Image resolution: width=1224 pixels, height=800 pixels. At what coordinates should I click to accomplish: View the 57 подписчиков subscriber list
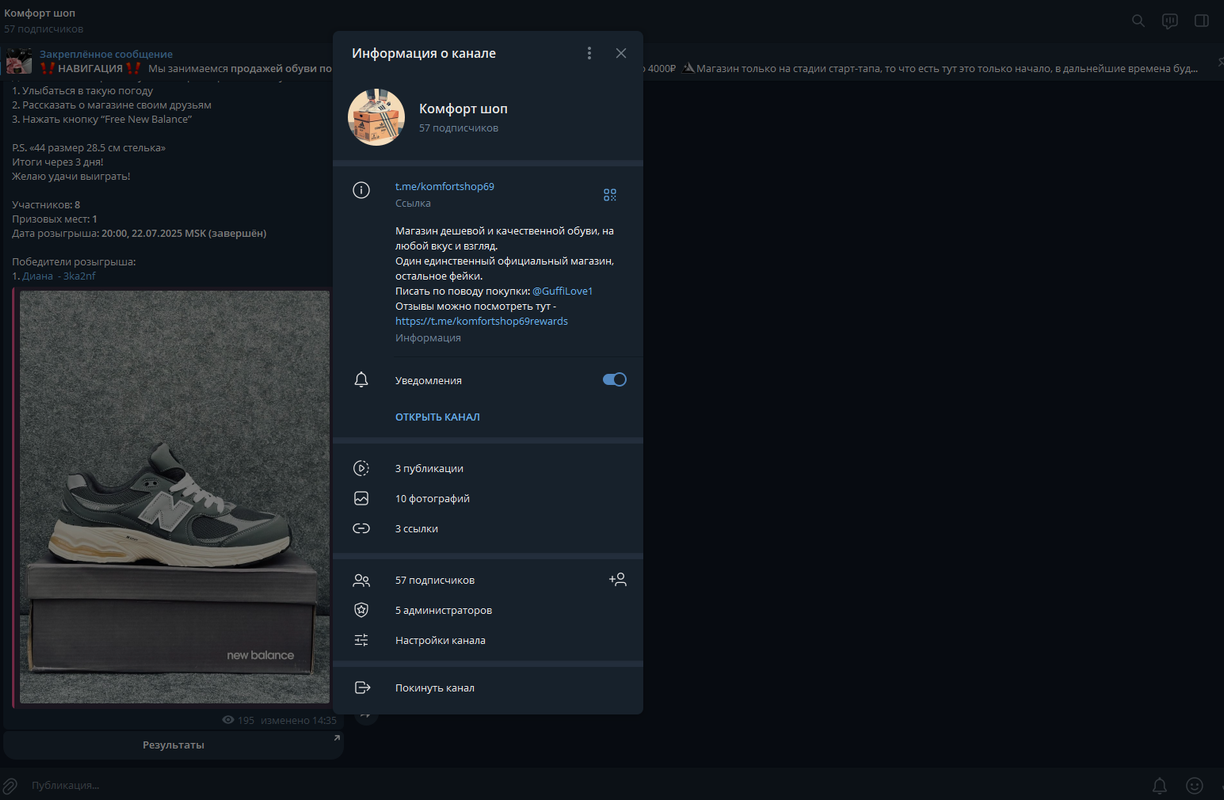pos(488,580)
